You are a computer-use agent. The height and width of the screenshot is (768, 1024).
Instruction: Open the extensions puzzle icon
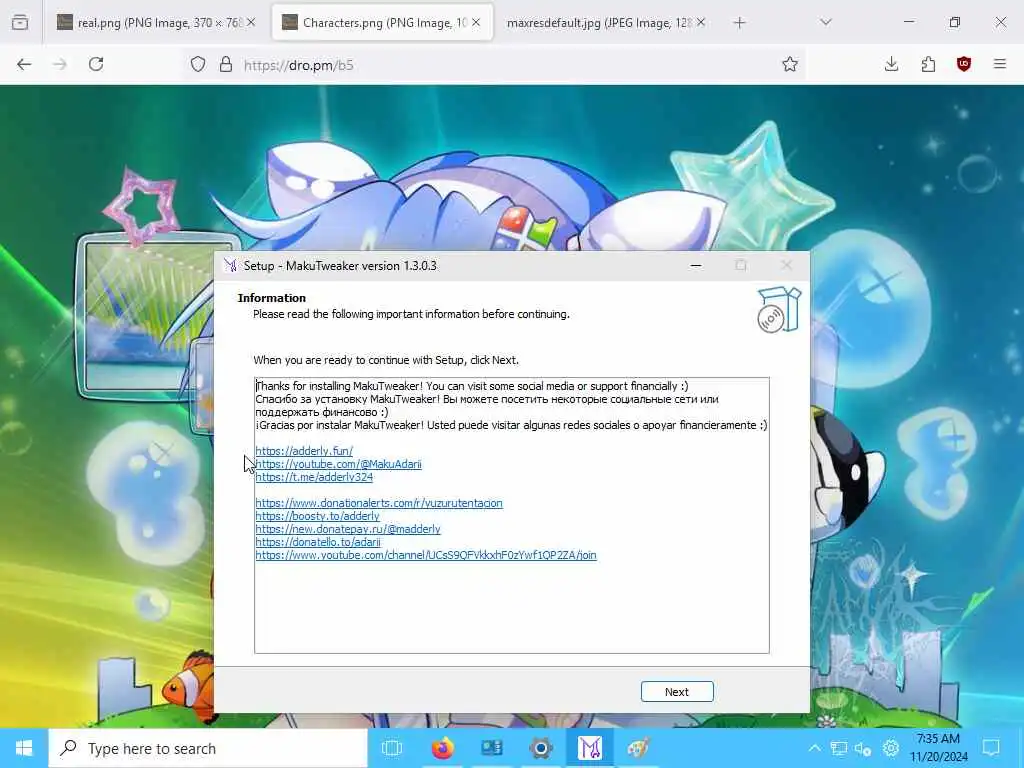[x=928, y=64]
